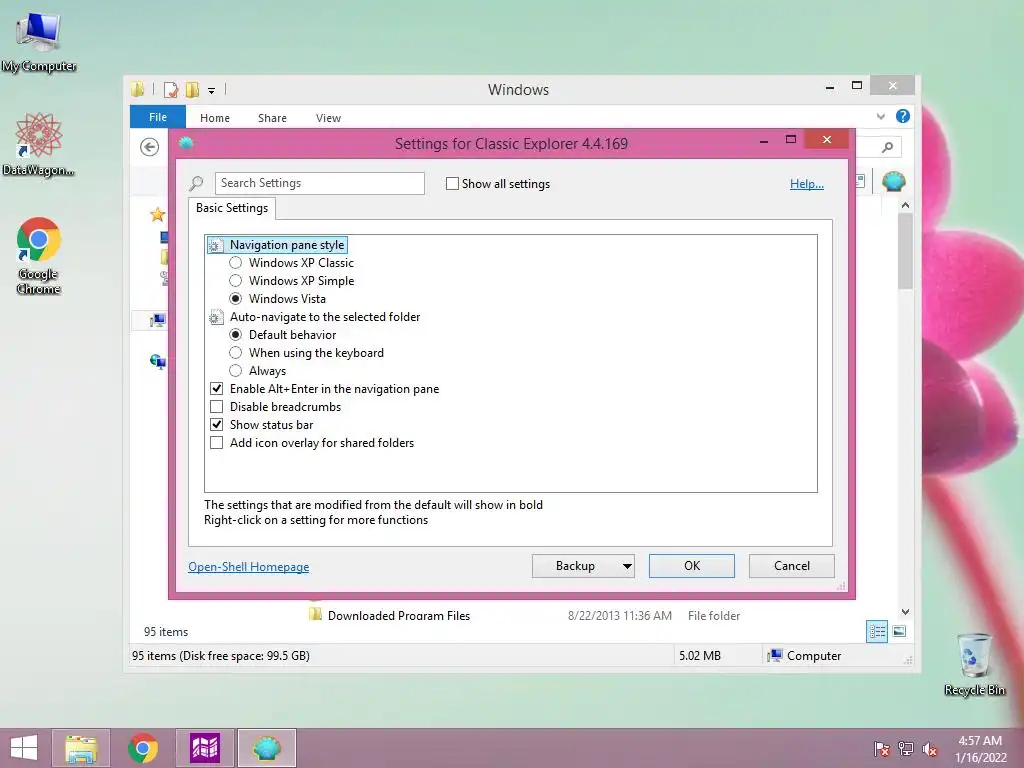The height and width of the screenshot is (768, 1024).
Task: Click the Network icon in Explorer navigation pane
Action: click(x=157, y=361)
